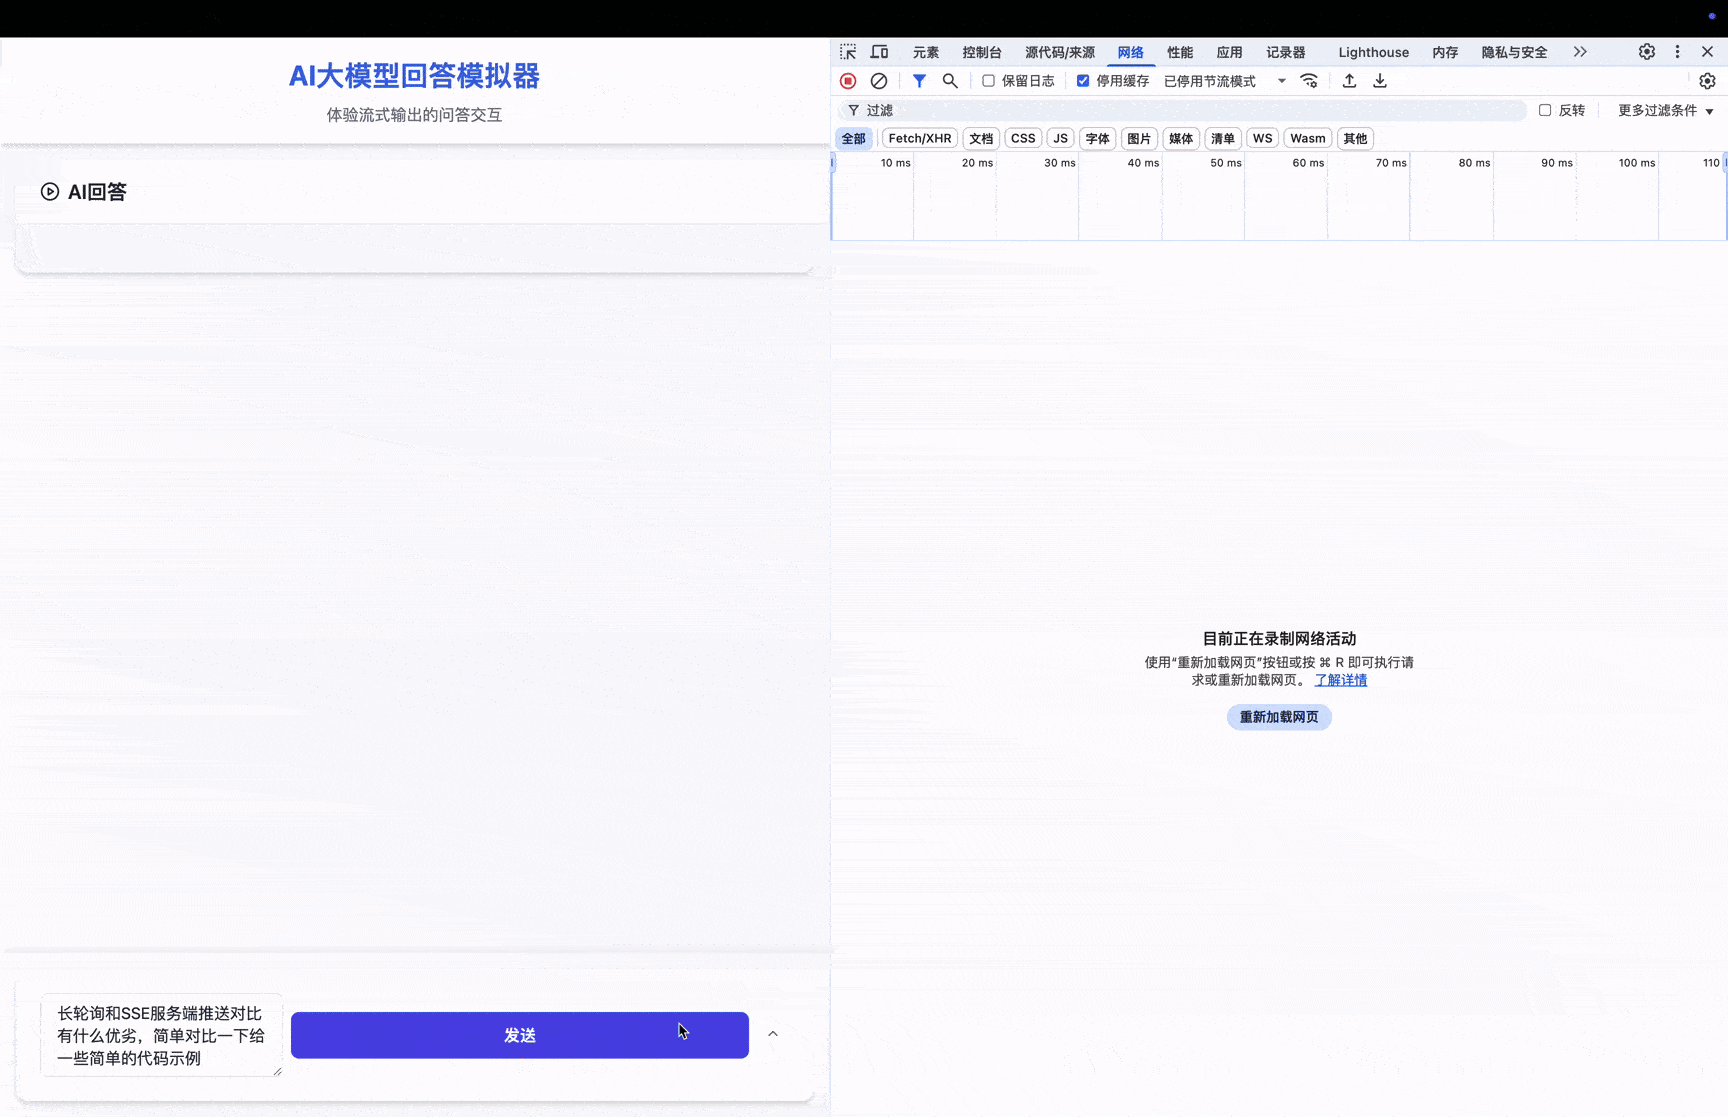Open the 源代码/来源 tab
Viewport: 1728px width, 1117px height.
pyautogui.click(x=1060, y=52)
